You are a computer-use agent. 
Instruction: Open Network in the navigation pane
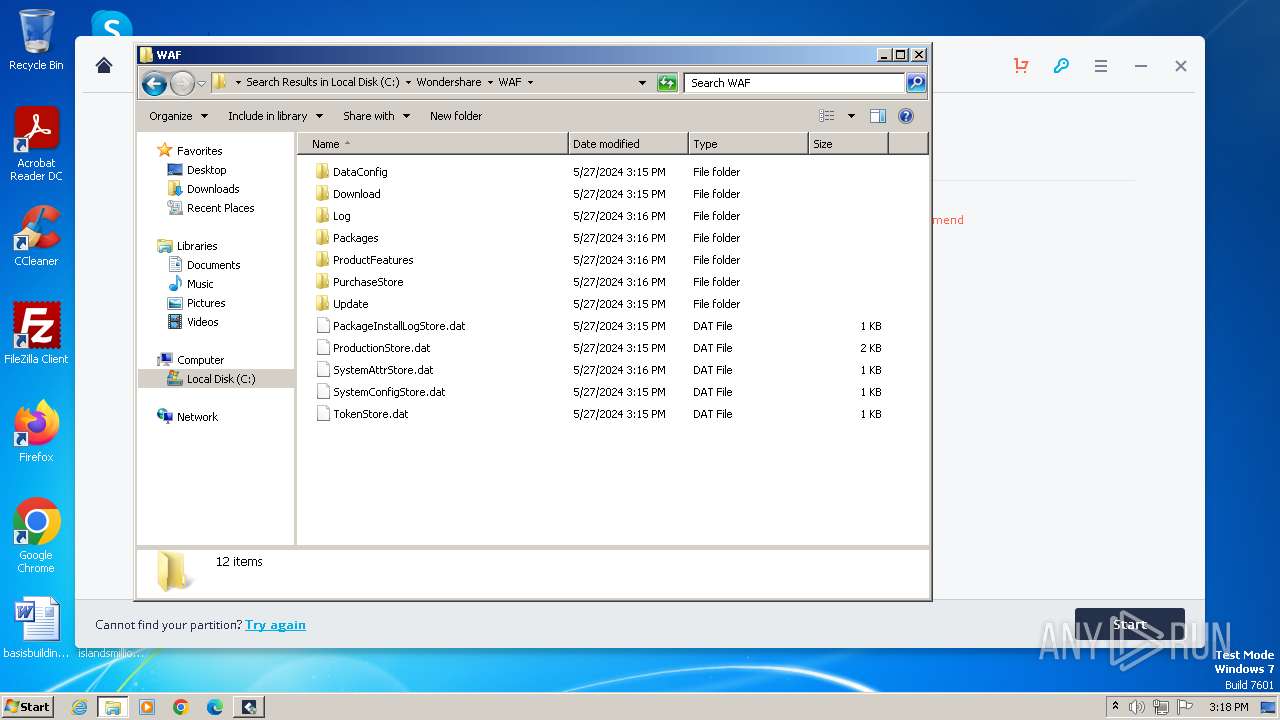(x=197, y=417)
